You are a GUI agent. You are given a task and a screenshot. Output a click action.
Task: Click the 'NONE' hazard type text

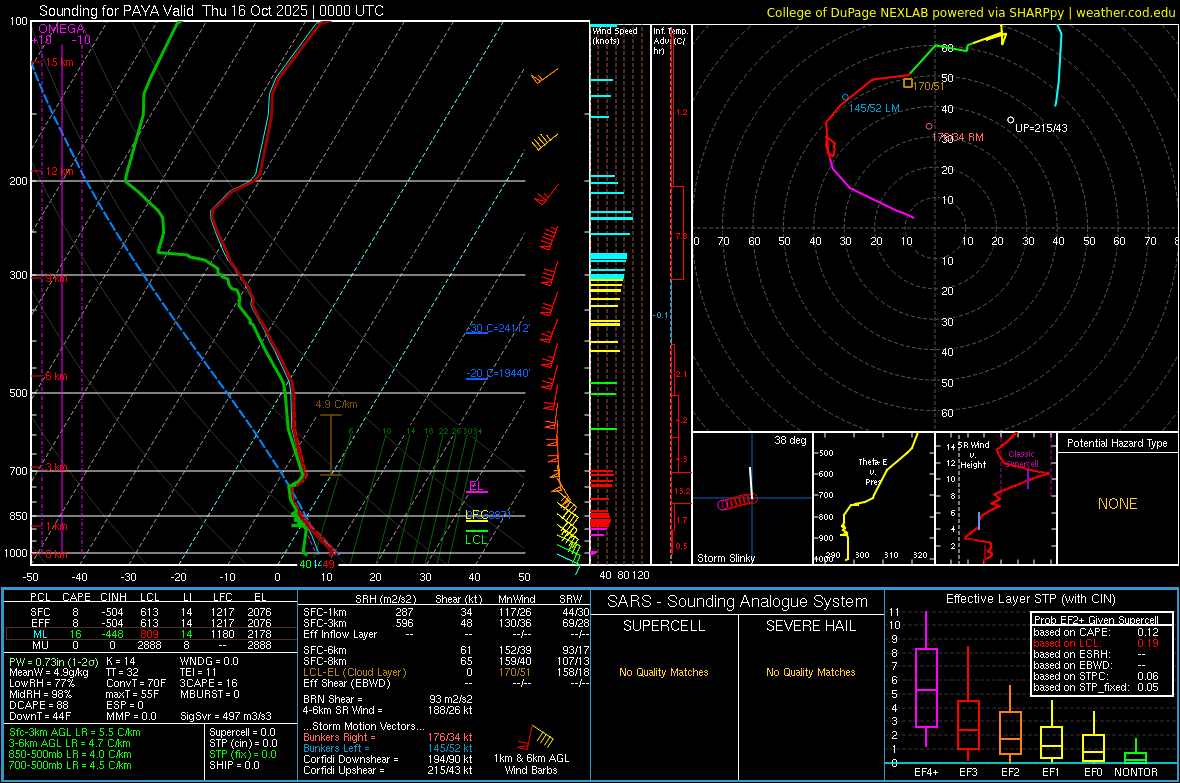(x=1117, y=504)
